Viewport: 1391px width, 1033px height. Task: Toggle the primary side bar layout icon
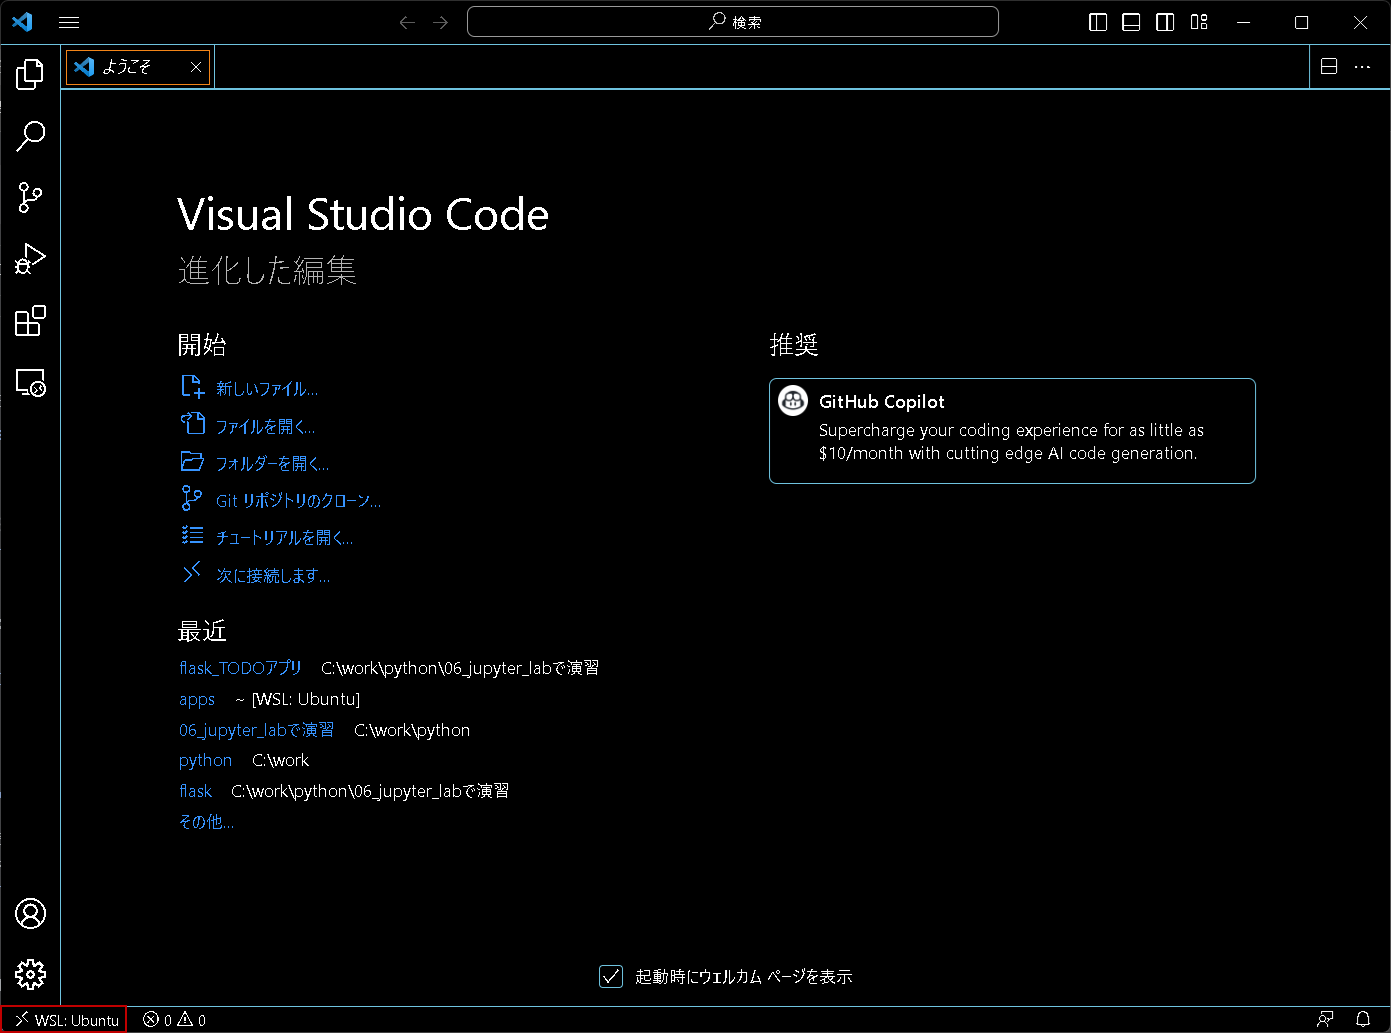pyautogui.click(x=1098, y=22)
